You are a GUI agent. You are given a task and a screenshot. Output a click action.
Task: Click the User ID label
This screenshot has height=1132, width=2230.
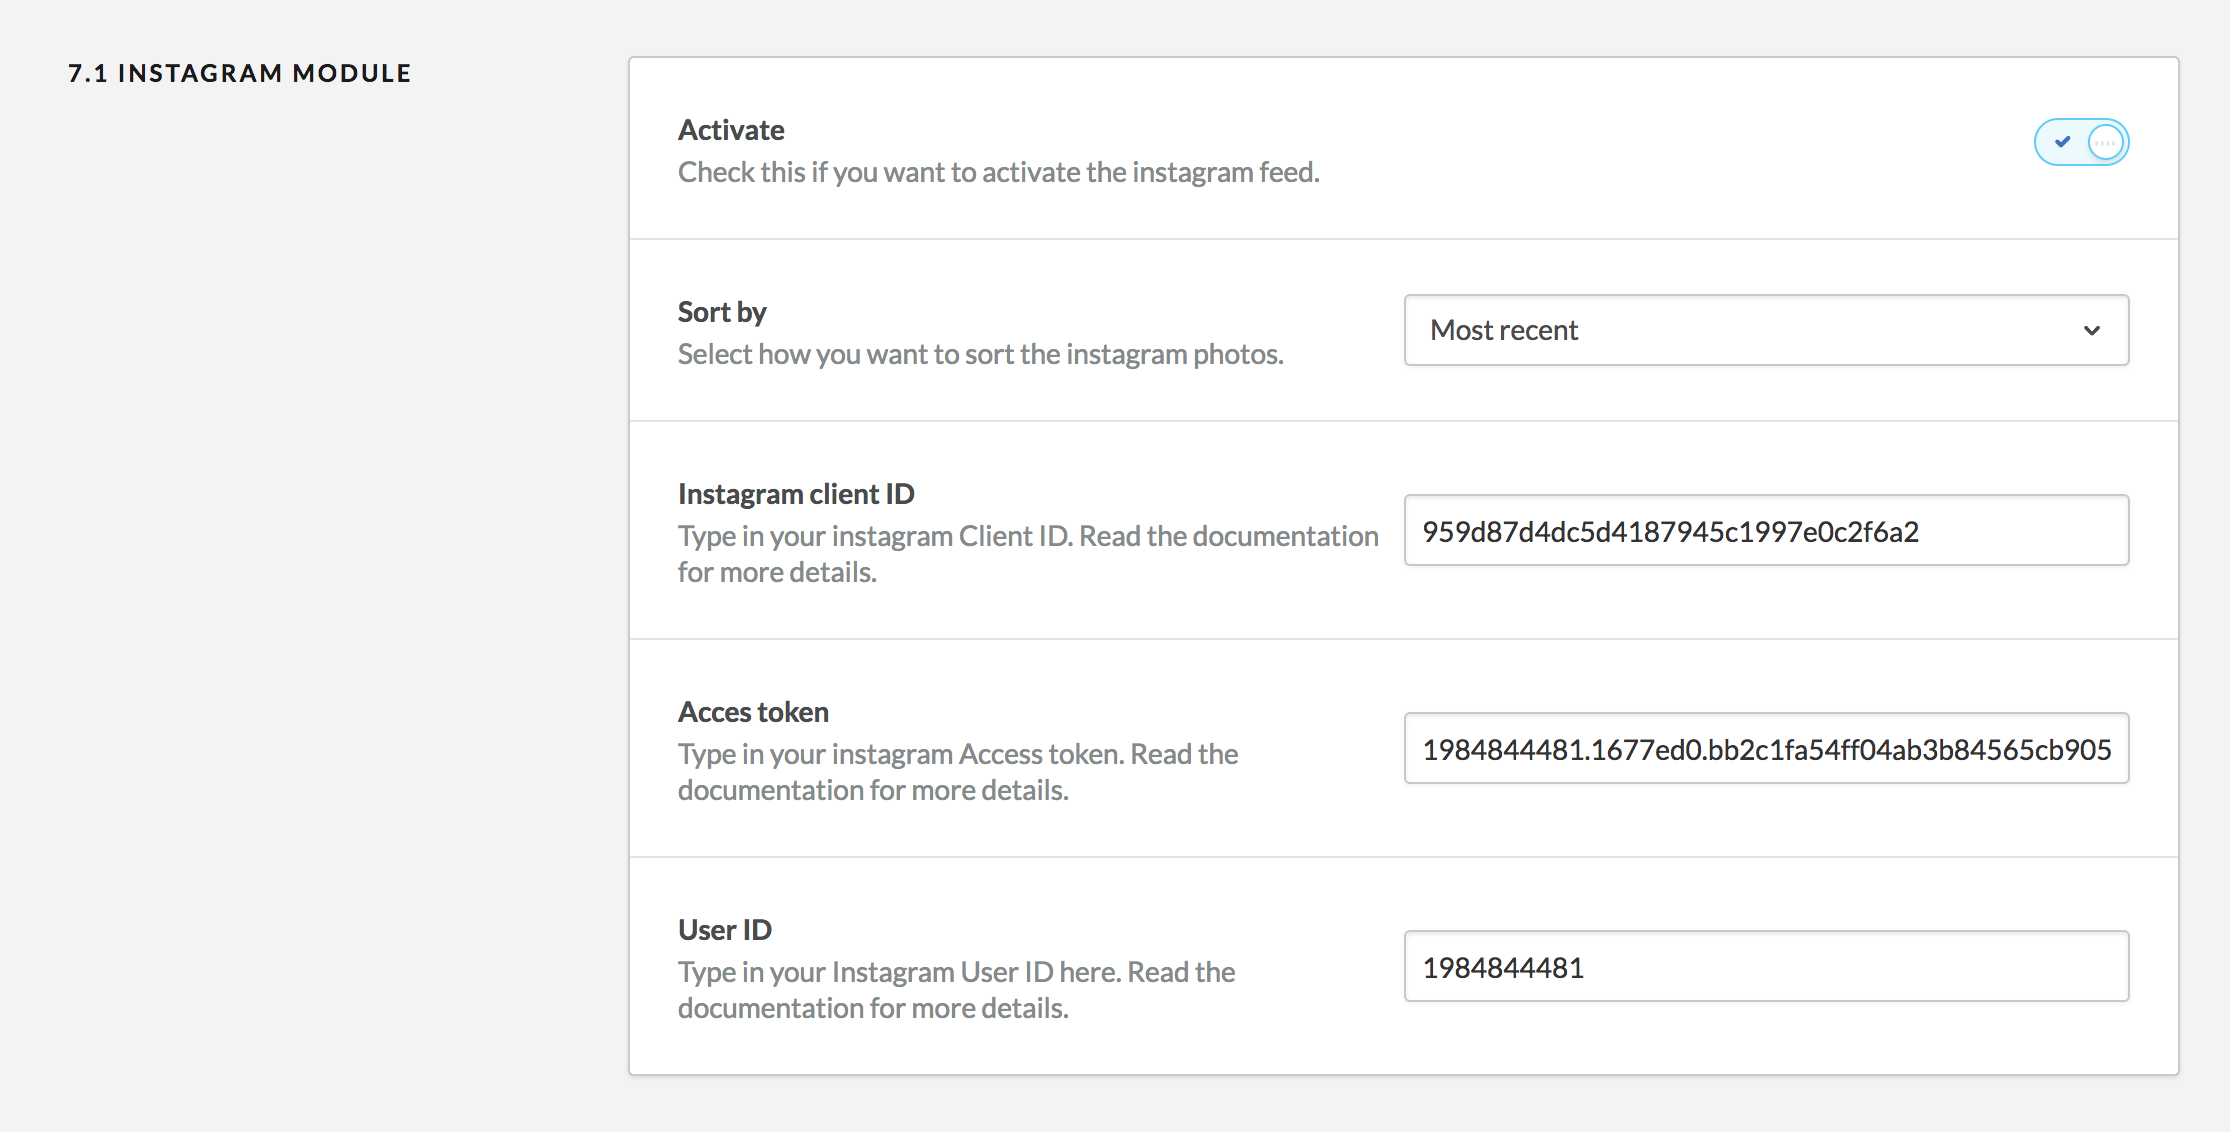725,930
